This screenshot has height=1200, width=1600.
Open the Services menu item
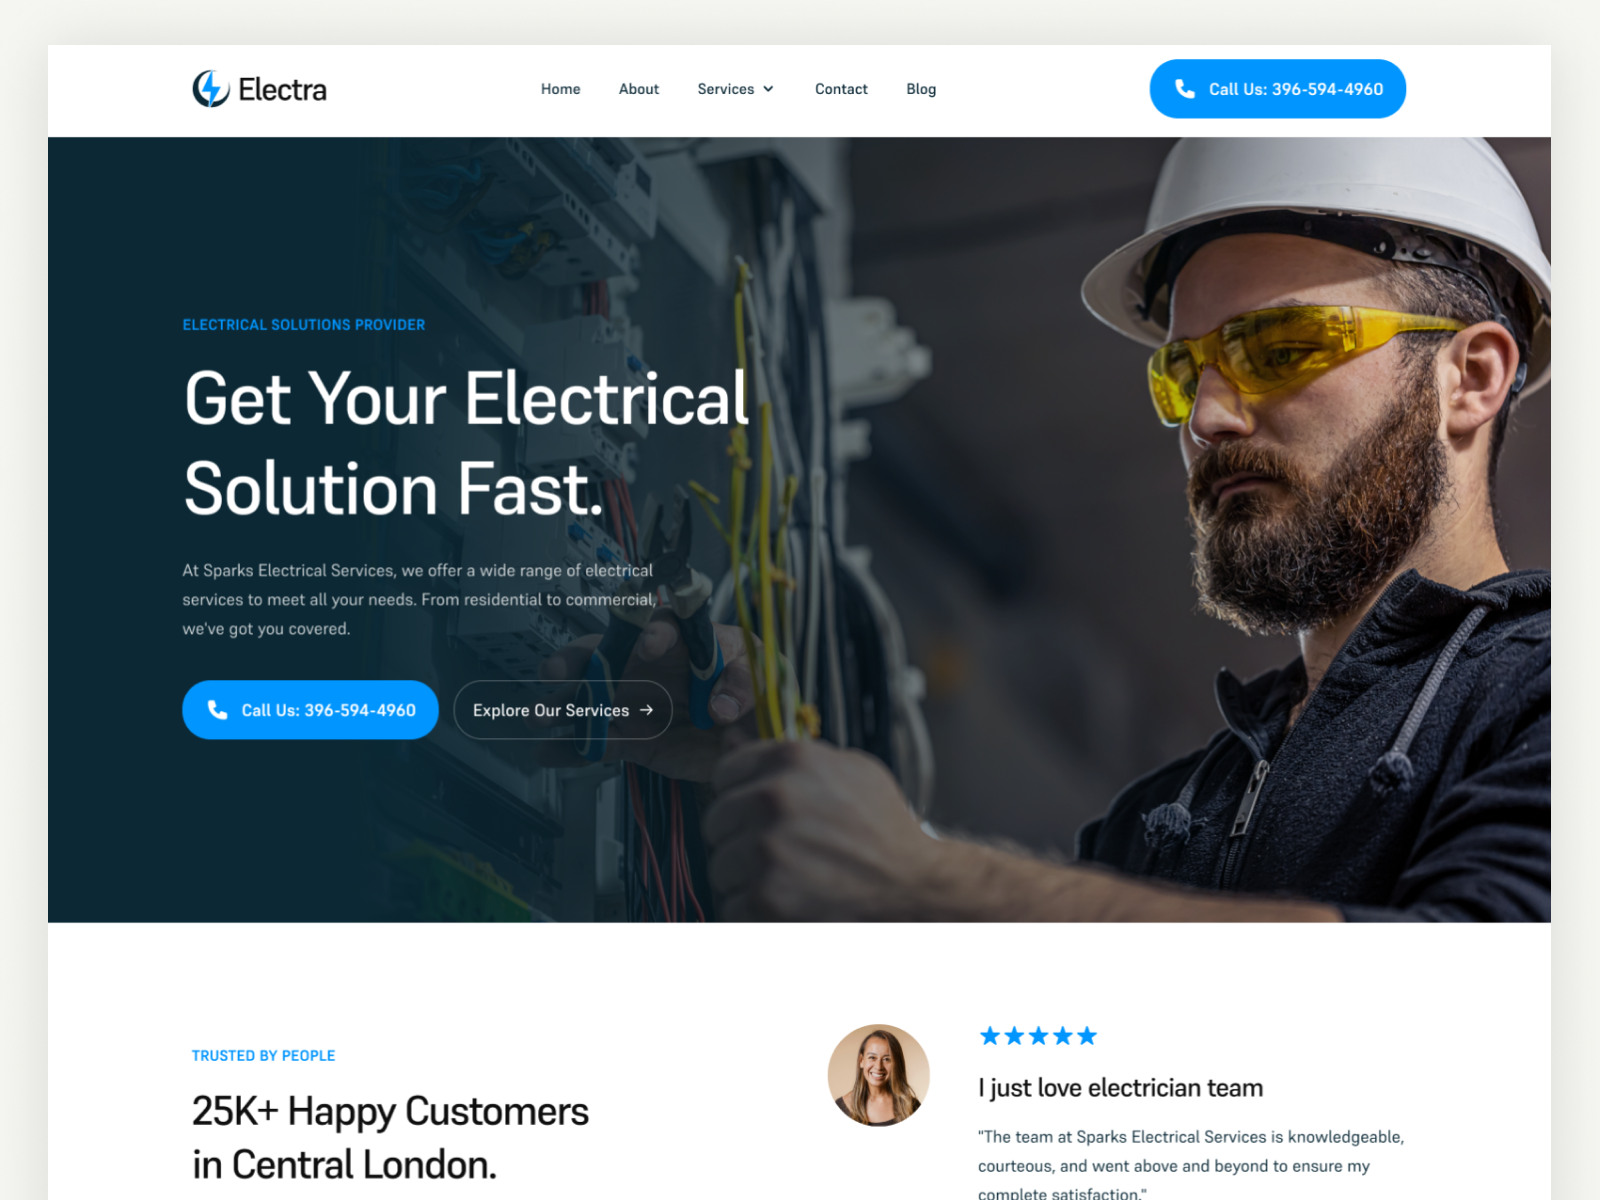point(726,89)
